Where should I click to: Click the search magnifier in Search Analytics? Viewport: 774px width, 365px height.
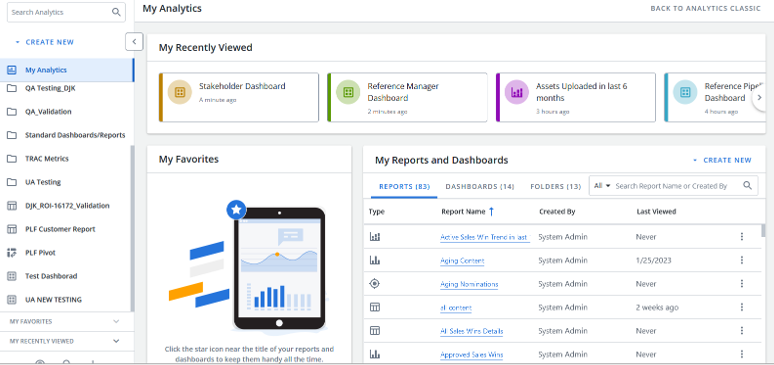pos(116,12)
